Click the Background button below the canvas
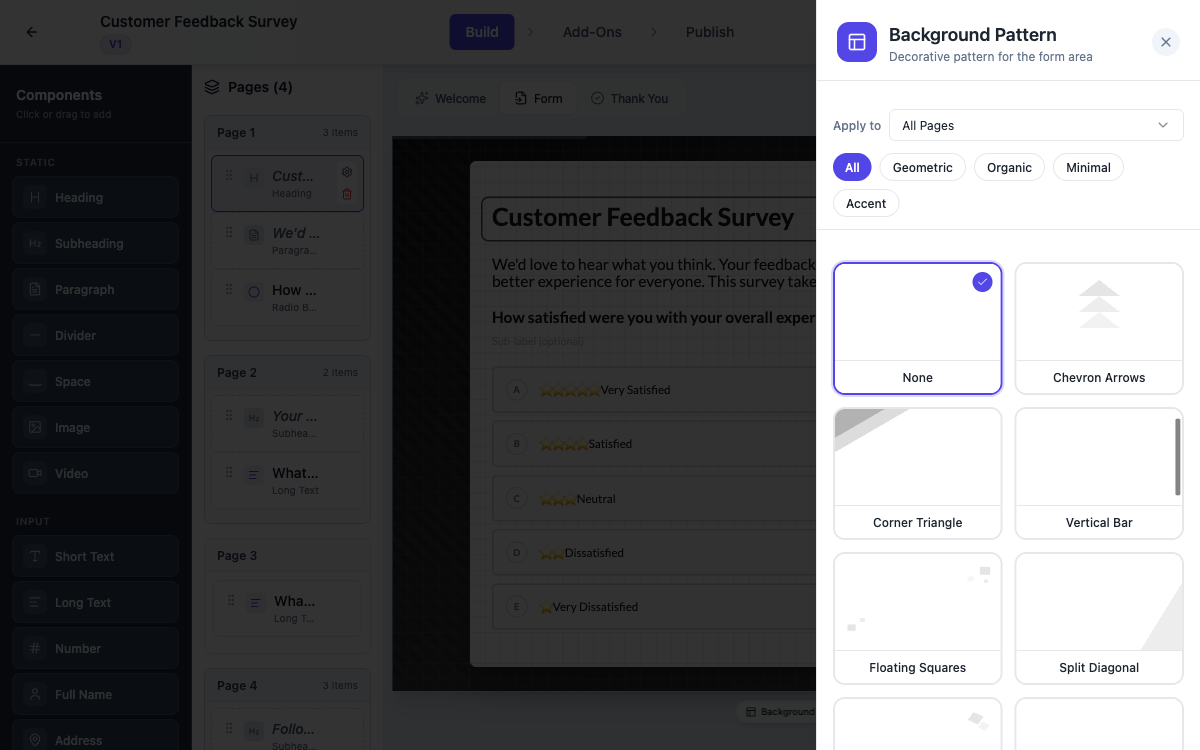Viewport: 1200px width, 750px height. tap(779, 712)
